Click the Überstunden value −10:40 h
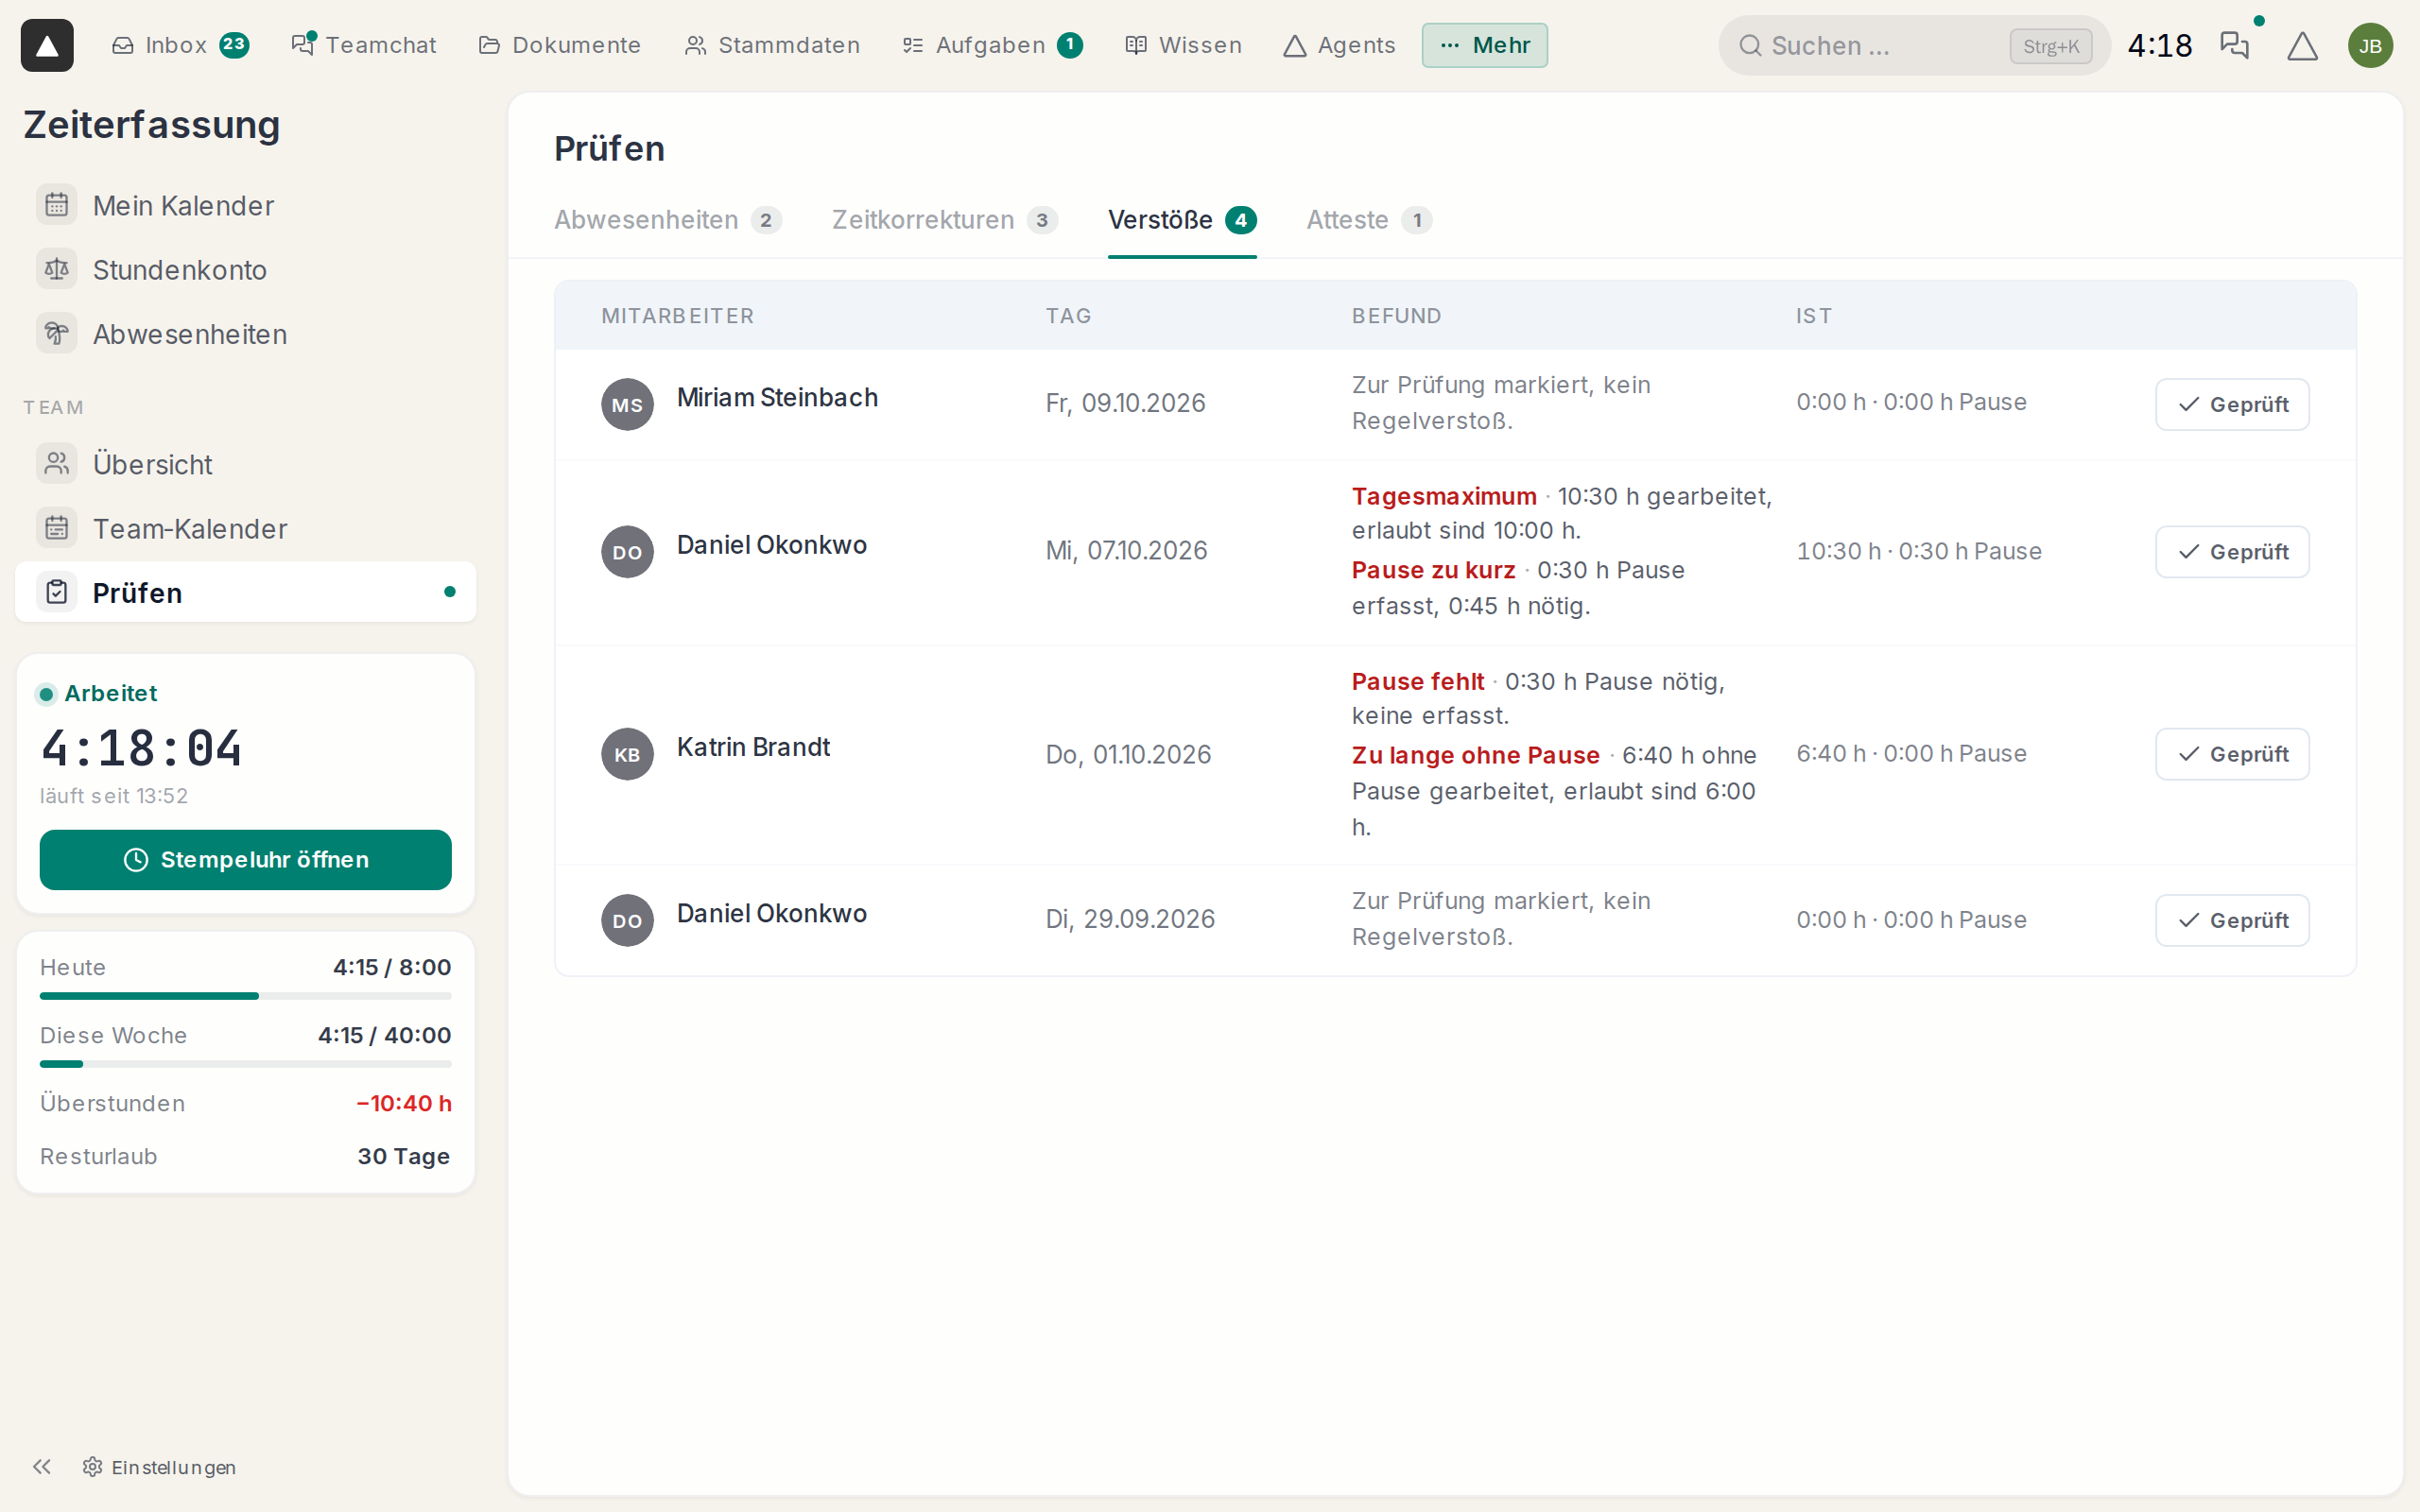This screenshot has height=1512, width=2420. (404, 1103)
